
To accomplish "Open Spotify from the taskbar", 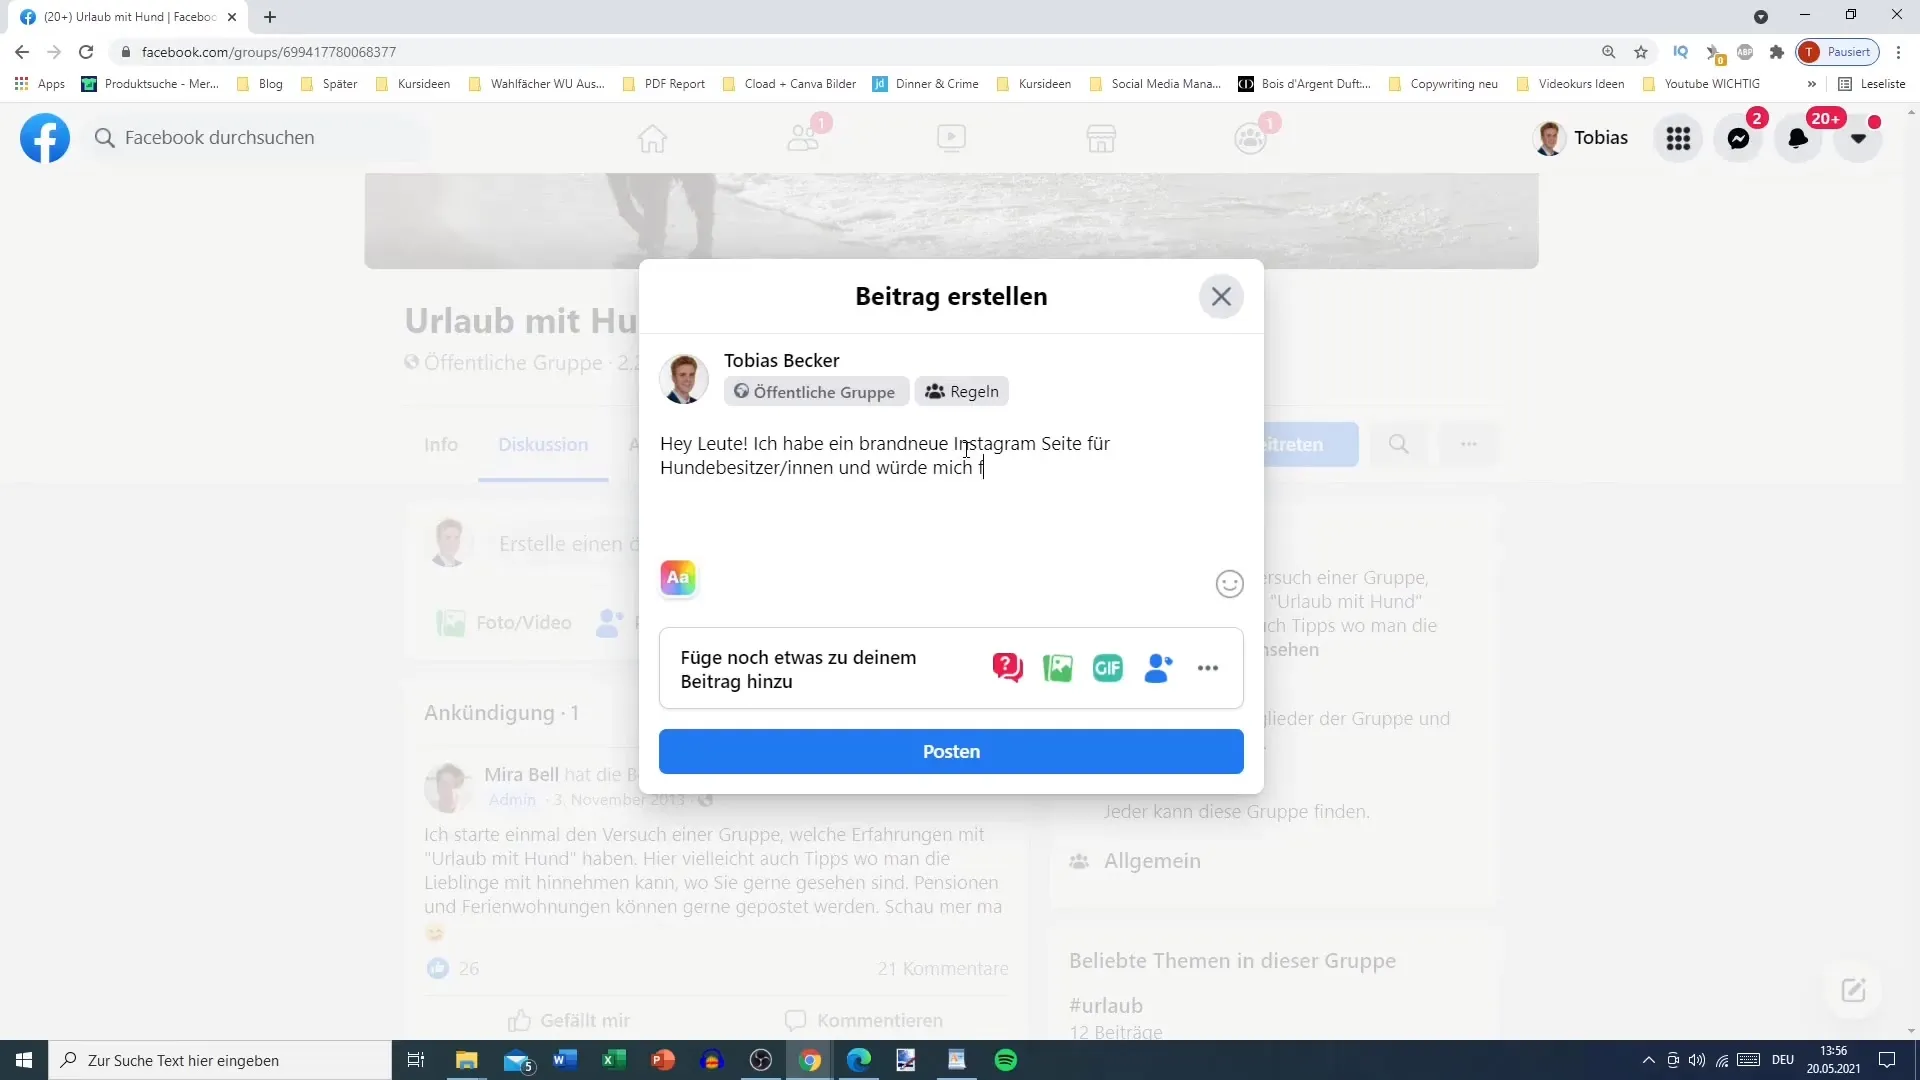I will [1006, 1060].
